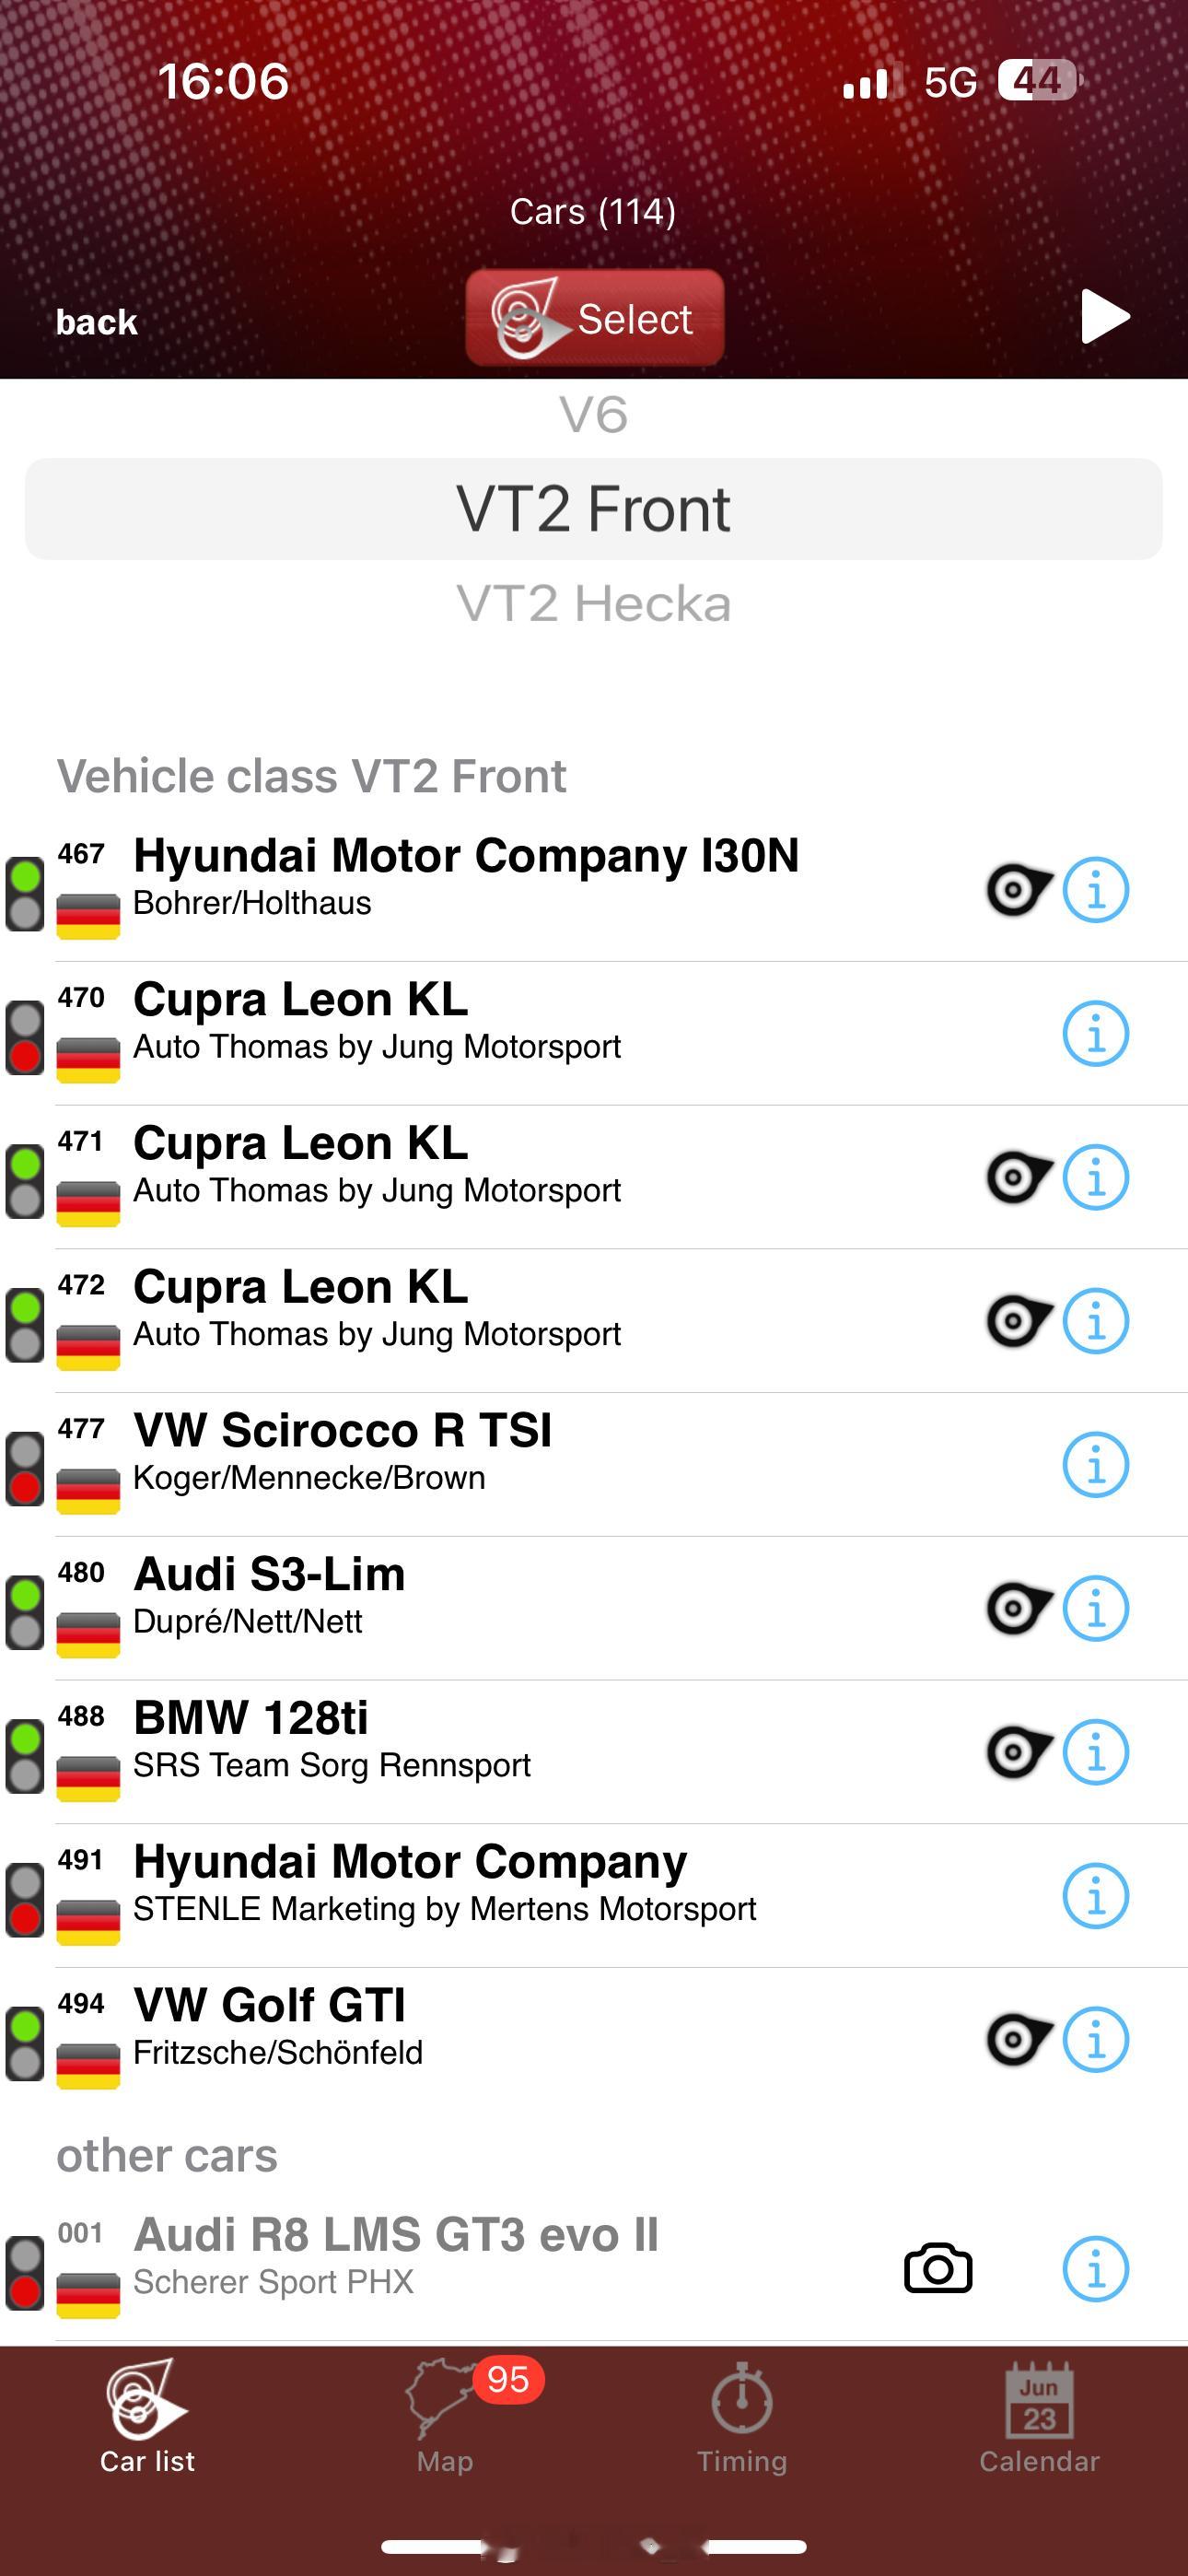Tap the play arrow in the header
The image size is (1188, 2576).
click(1105, 317)
